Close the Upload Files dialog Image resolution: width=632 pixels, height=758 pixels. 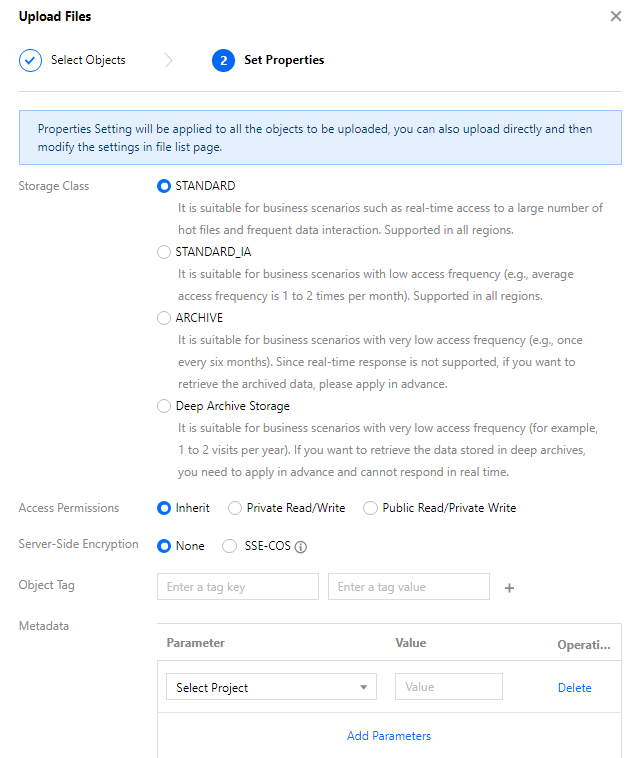(x=615, y=17)
